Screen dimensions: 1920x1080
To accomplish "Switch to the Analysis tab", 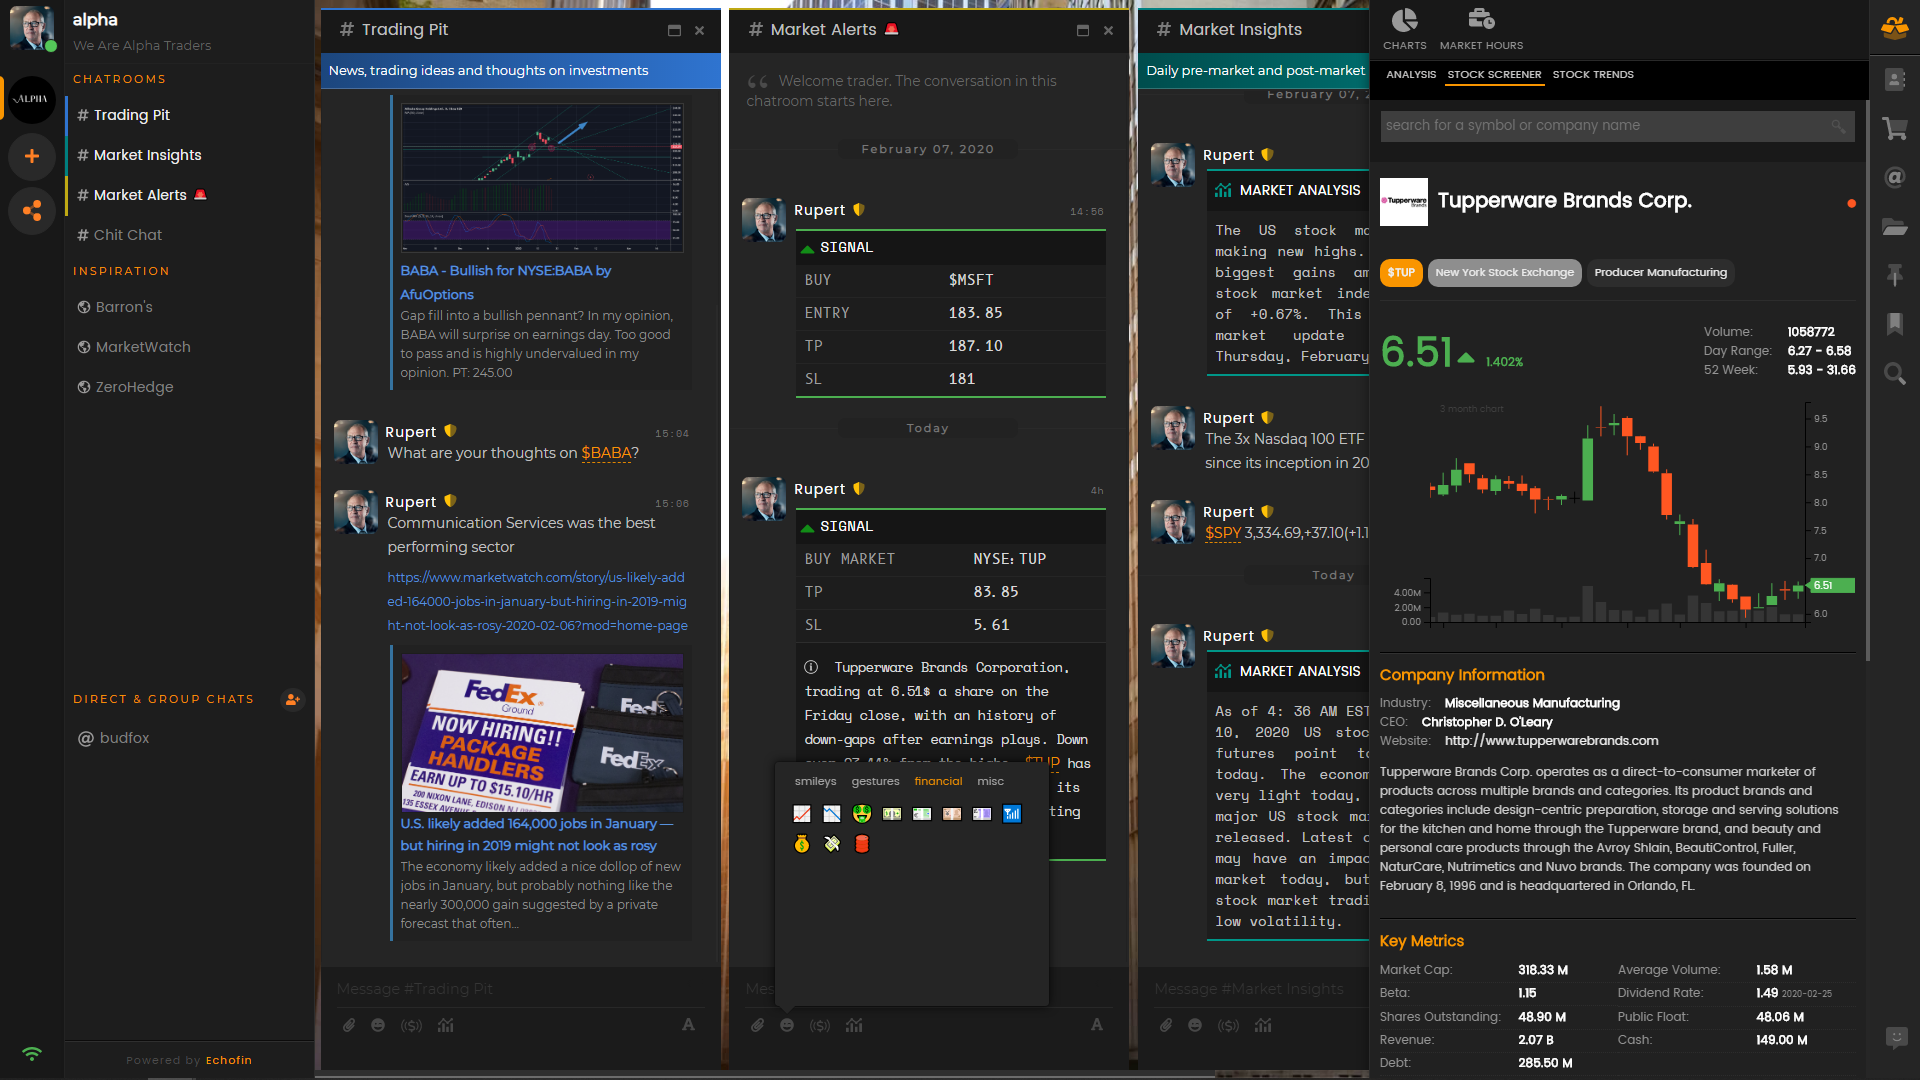I will (x=1410, y=74).
